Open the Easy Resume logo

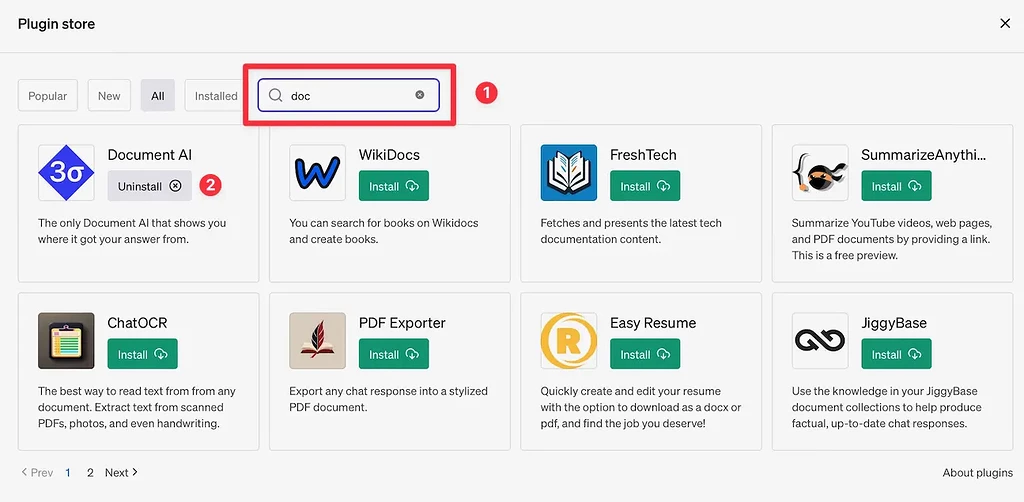click(569, 341)
